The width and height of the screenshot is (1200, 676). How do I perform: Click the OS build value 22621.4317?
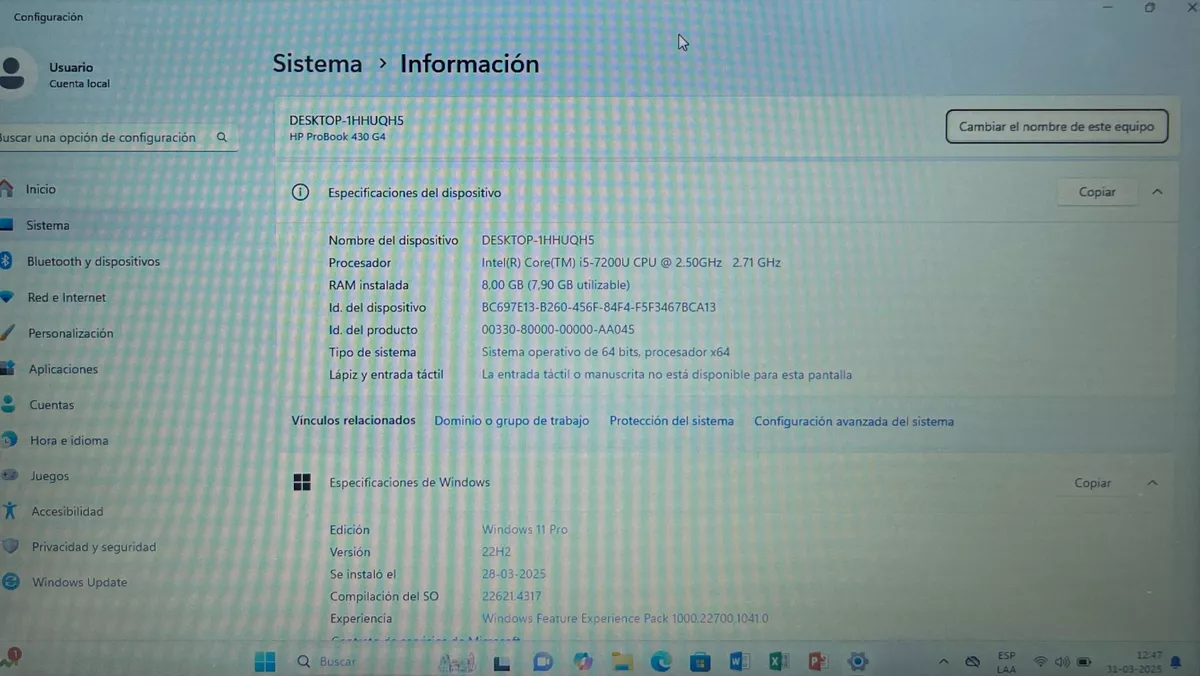[511, 597]
